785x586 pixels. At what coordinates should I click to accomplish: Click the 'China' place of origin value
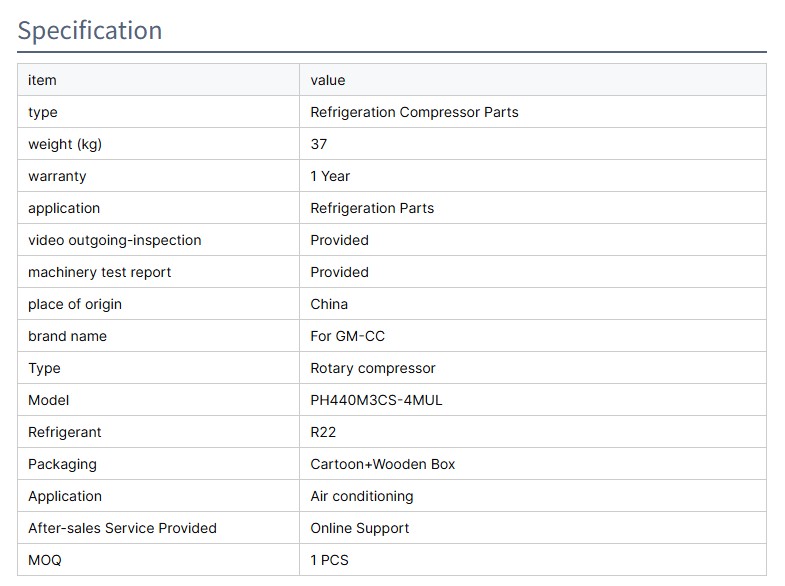329,304
